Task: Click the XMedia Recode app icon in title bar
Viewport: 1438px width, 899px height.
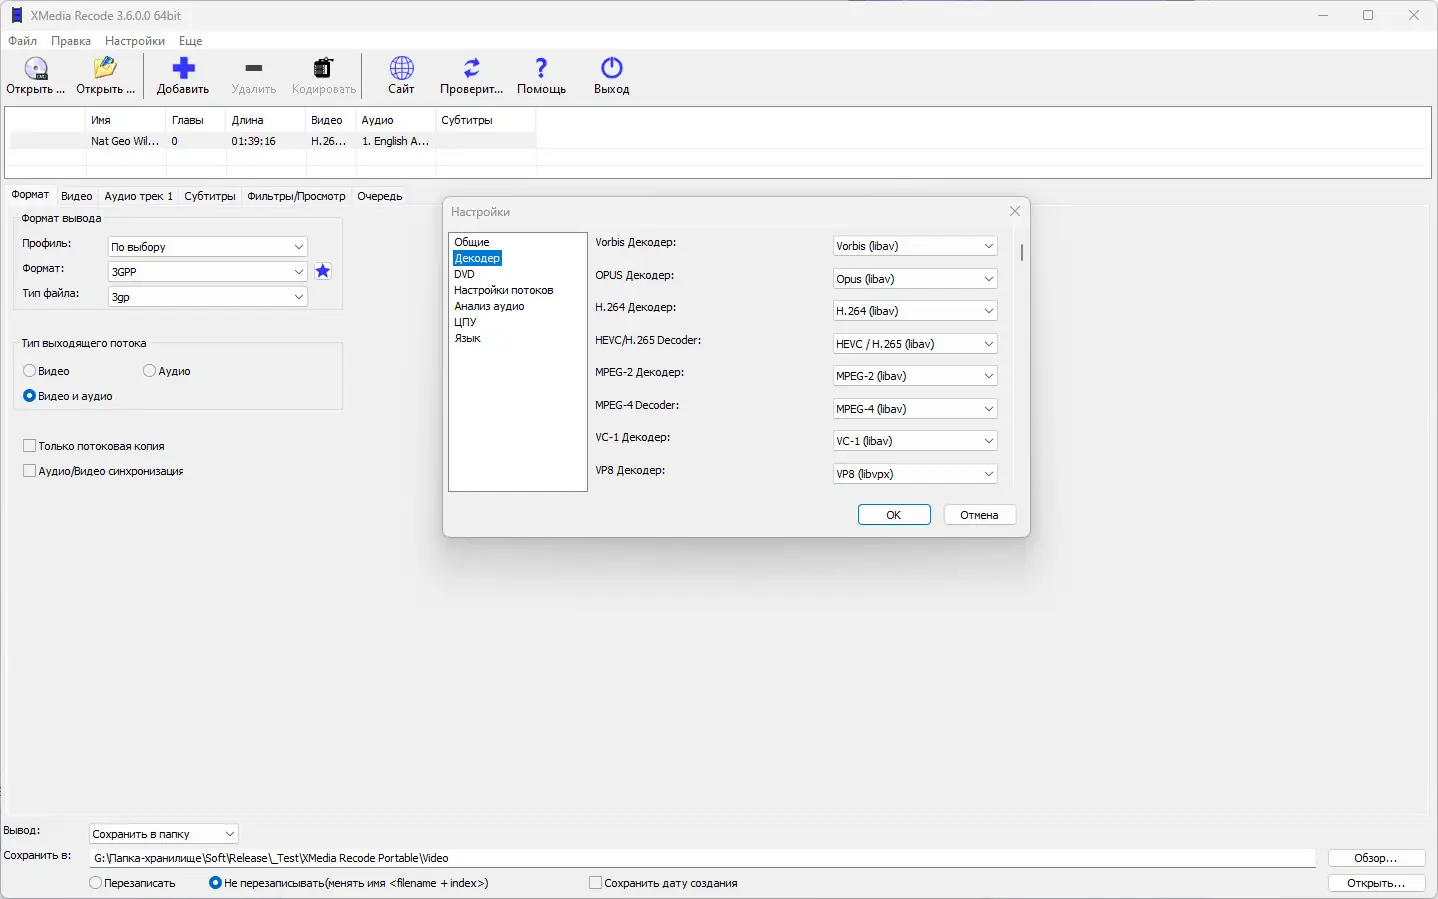Action: 16,15
